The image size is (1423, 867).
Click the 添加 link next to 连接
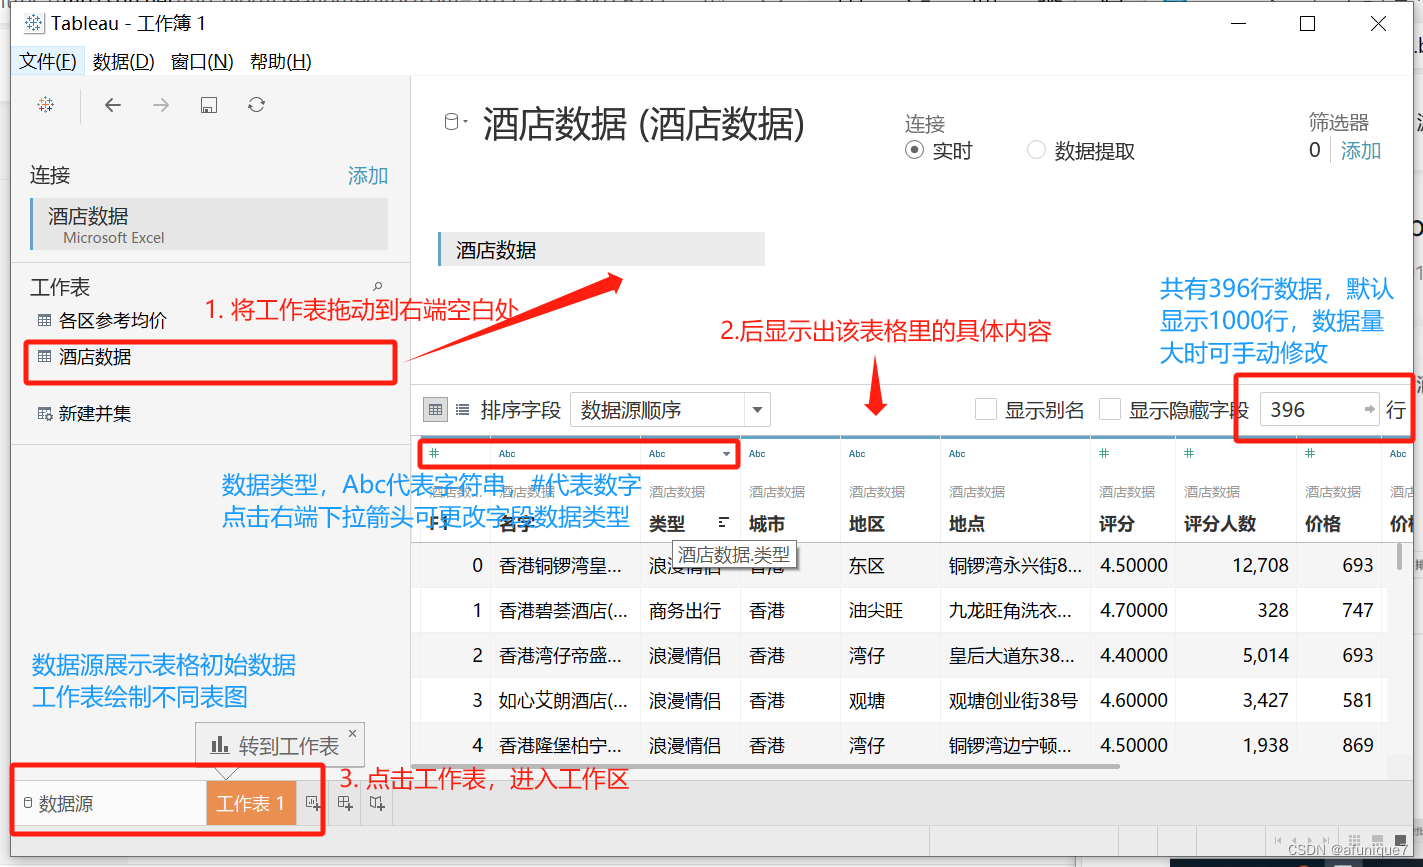click(x=367, y=175)
